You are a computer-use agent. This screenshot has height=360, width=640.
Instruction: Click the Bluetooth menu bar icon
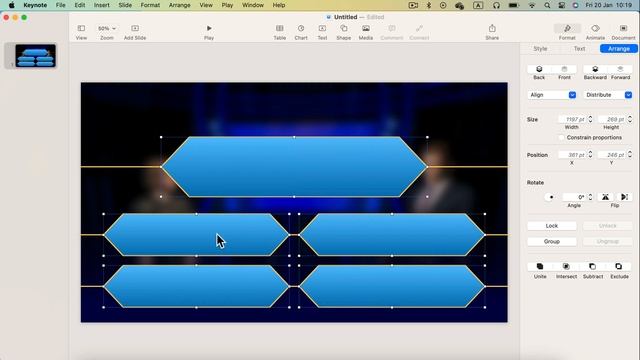(429, 5)
